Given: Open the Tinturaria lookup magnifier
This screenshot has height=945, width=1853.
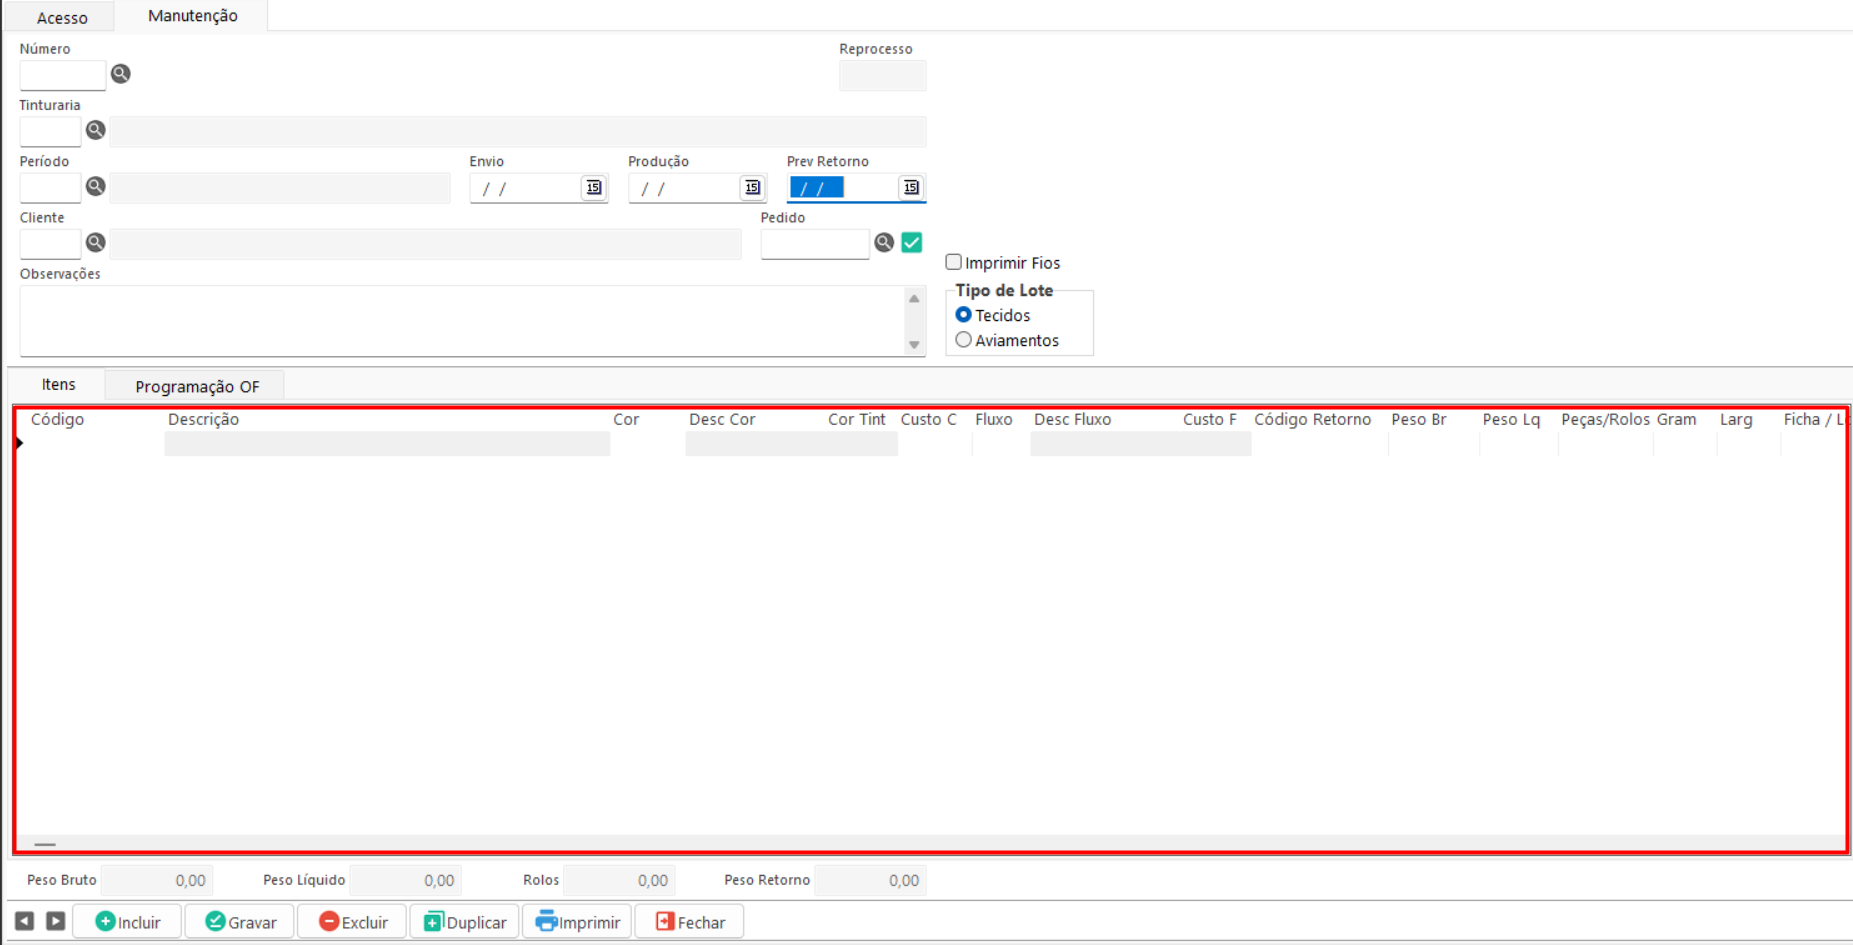Looking at the screenshot, I should tap(95, 130).
